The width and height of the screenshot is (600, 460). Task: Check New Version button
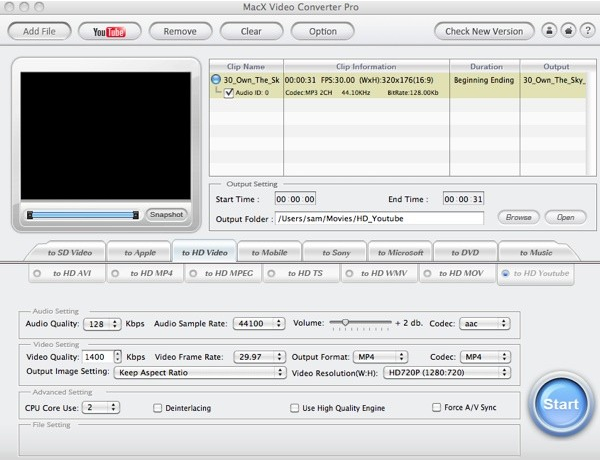[x=484, y=31]
